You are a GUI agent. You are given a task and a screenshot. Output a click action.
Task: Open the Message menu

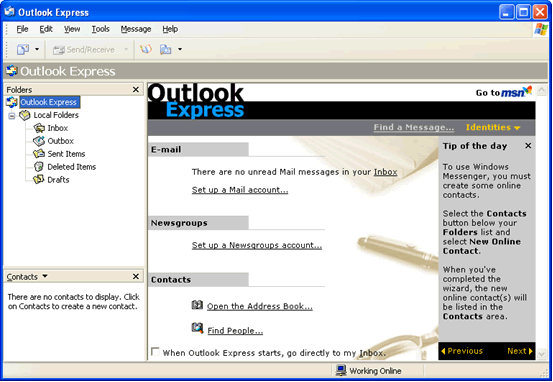(136, 29)
